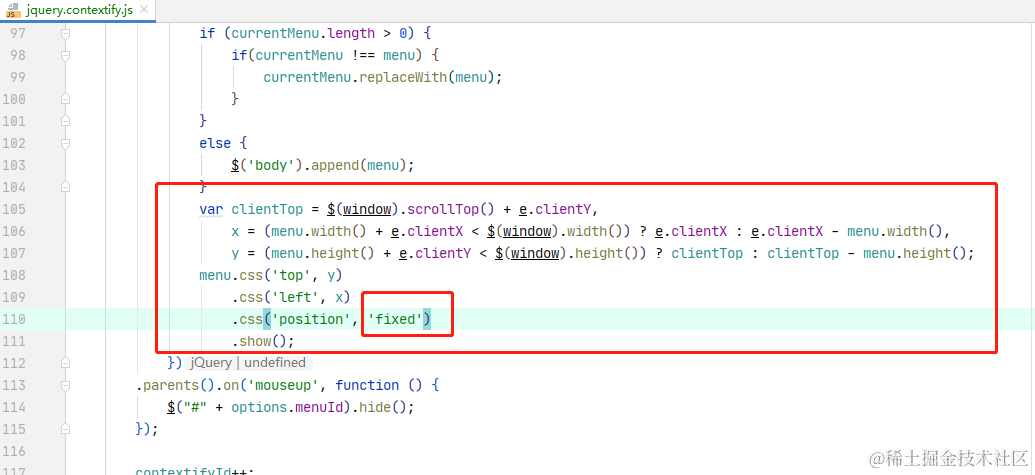
Task: Select the jquery.contextify.js editor tab
Action: [x=78, y=10]
